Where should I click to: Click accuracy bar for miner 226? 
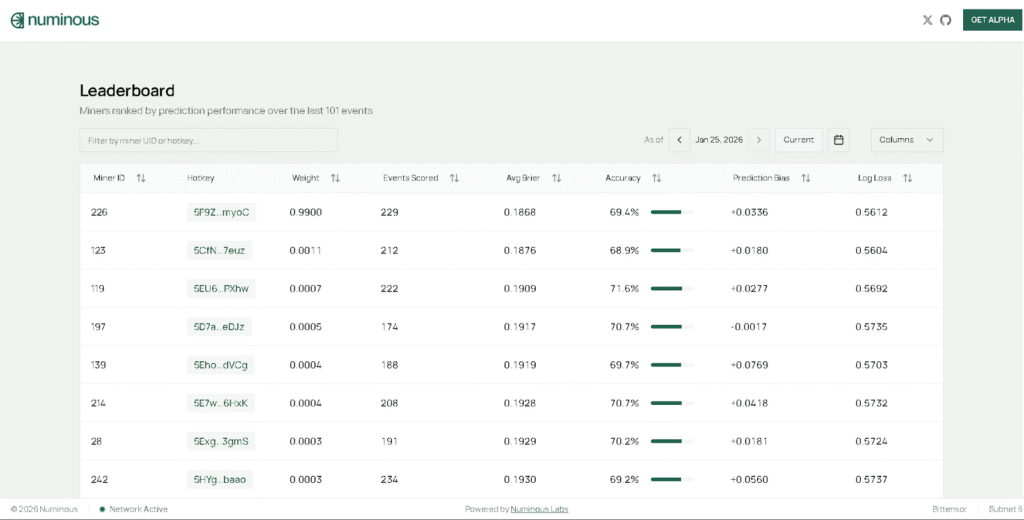click(671, 212)
